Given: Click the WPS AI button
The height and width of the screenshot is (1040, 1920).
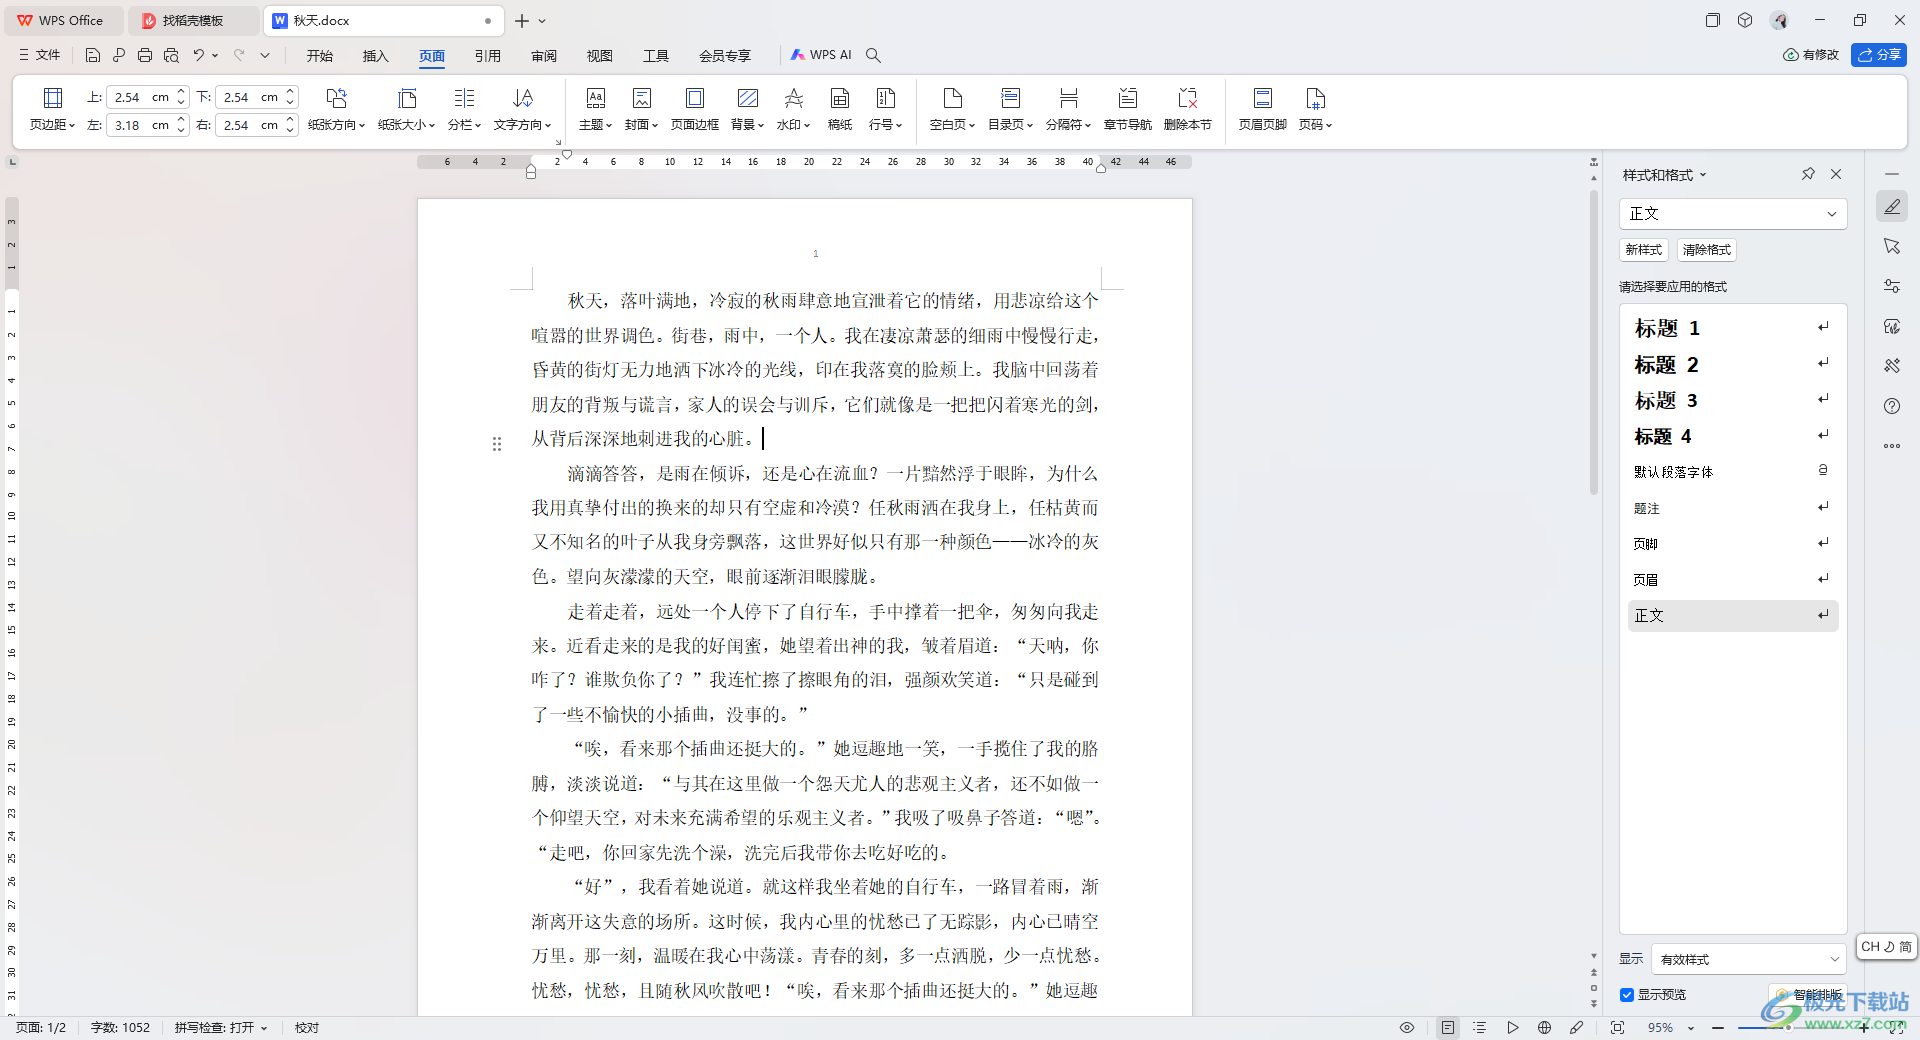Looking at the screenshot, I should (x=821, y=55).
